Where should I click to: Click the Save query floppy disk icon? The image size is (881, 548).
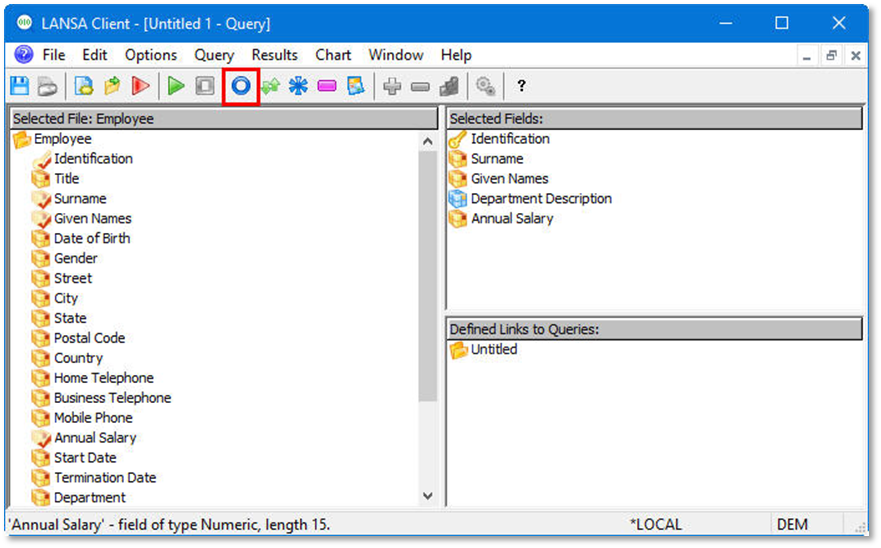pos(20,86)
